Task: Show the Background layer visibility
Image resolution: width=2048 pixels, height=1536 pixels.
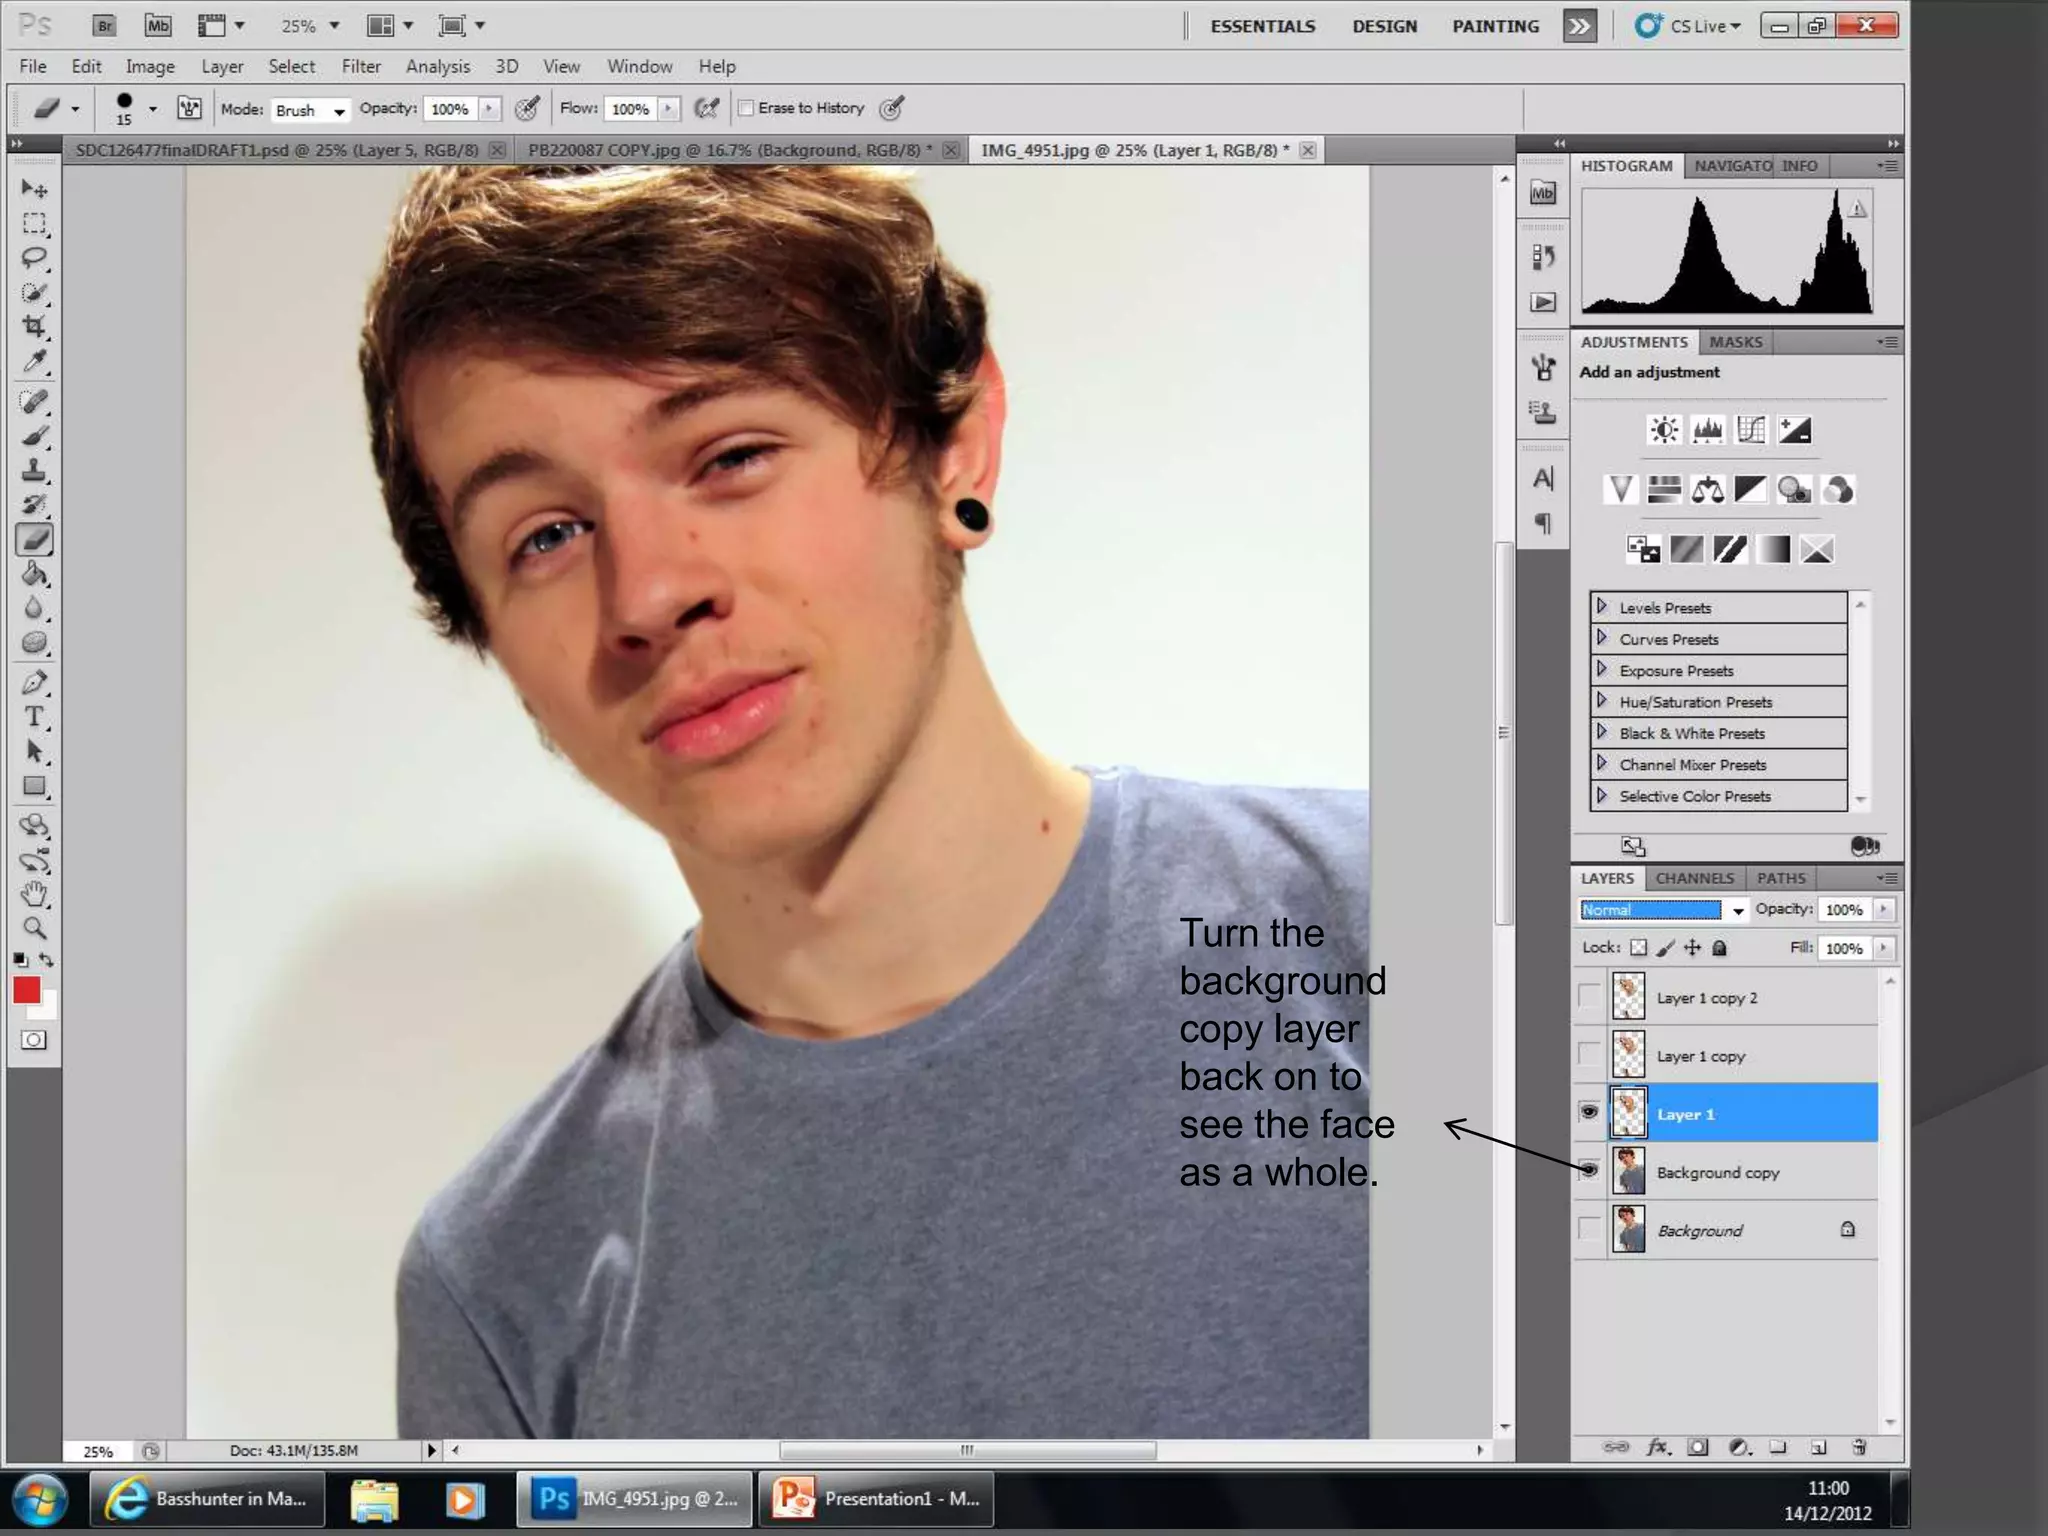Action: [x=1589, y=1229]
